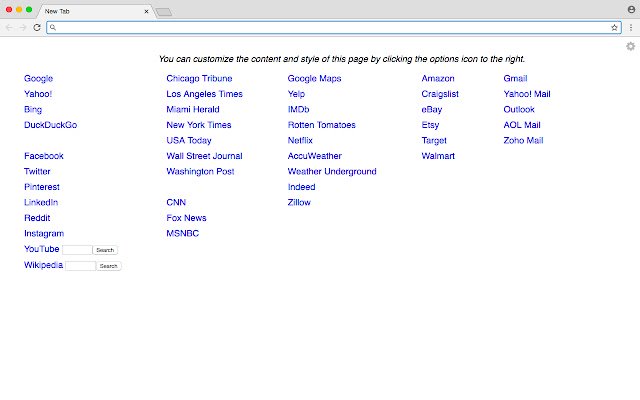Open the LinkedIn link
The width and height of the screenshot is (640, 400).
click(41, 202)
